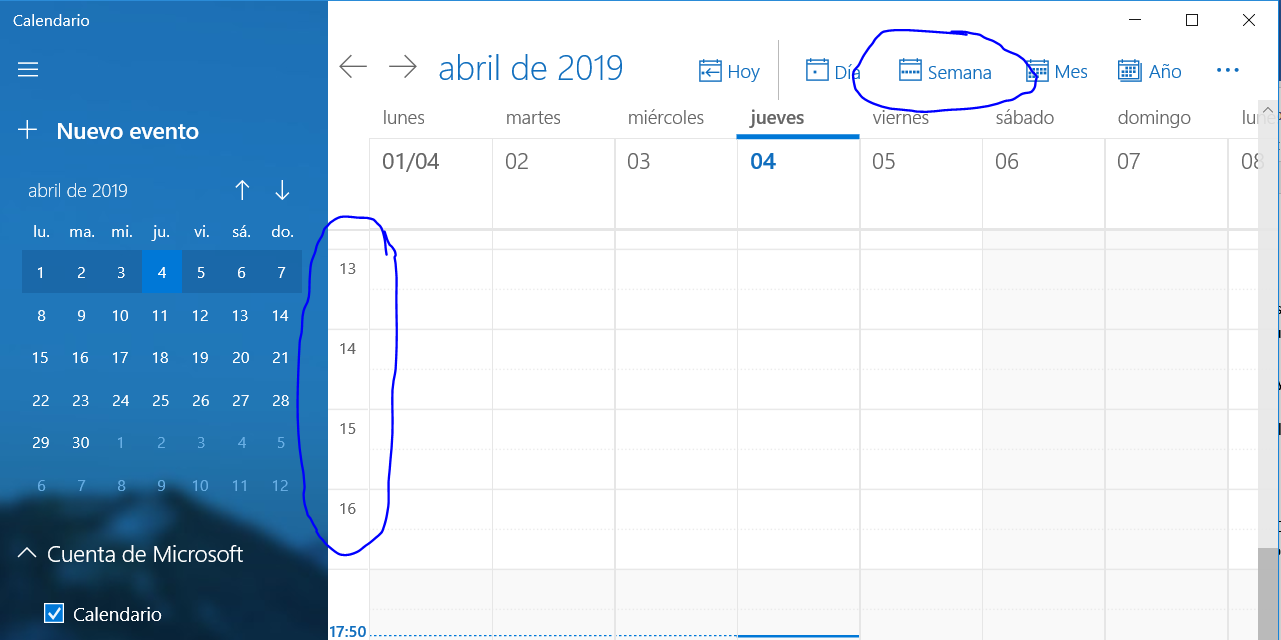This screenshot has width=1281, height=640.
Task: Select day 18 in mini calendar
Action: pos(160,357)
